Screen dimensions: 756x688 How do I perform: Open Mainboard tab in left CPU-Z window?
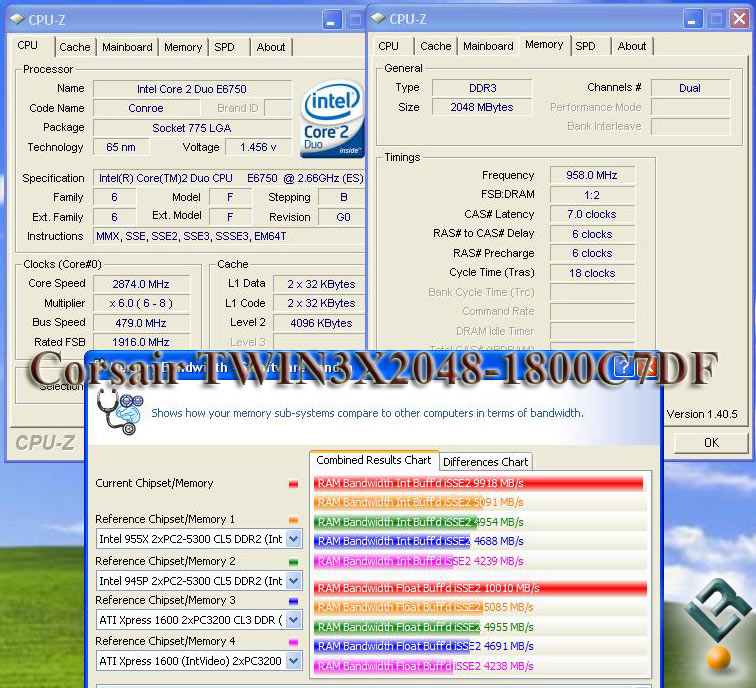(x=127, y=47)
